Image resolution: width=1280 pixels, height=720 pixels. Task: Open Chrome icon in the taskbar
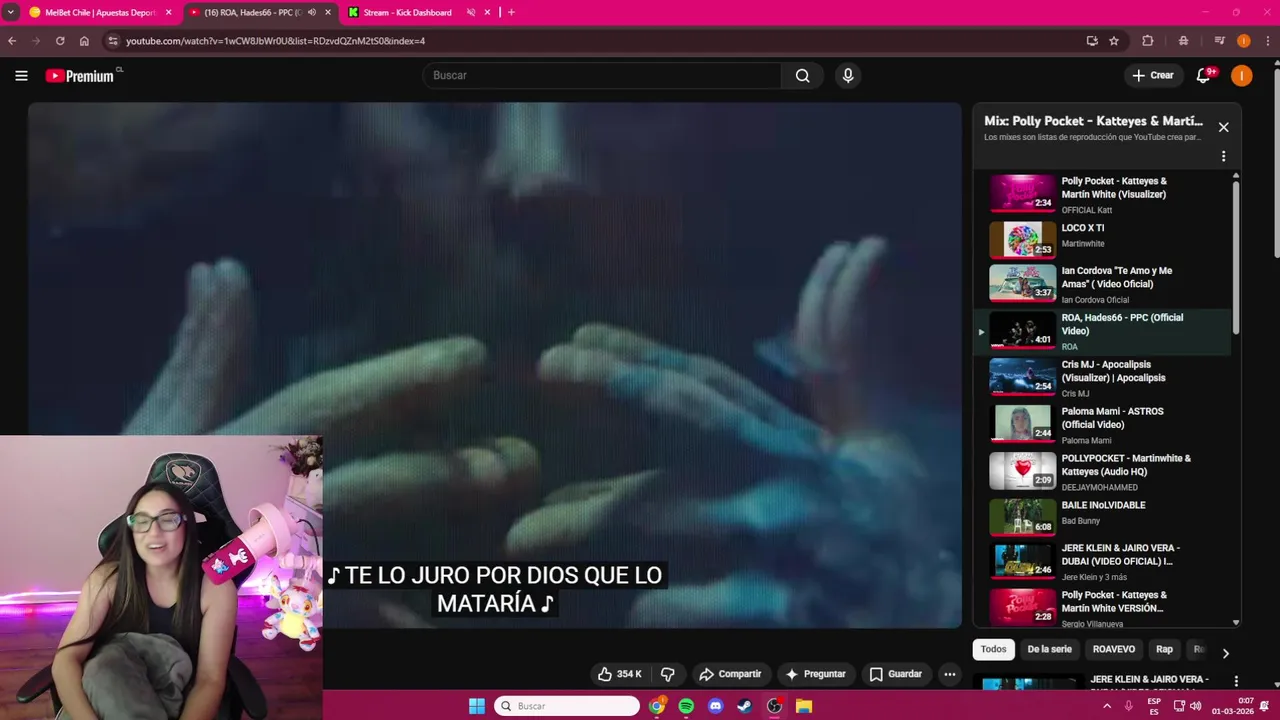[x=657, y=706]
